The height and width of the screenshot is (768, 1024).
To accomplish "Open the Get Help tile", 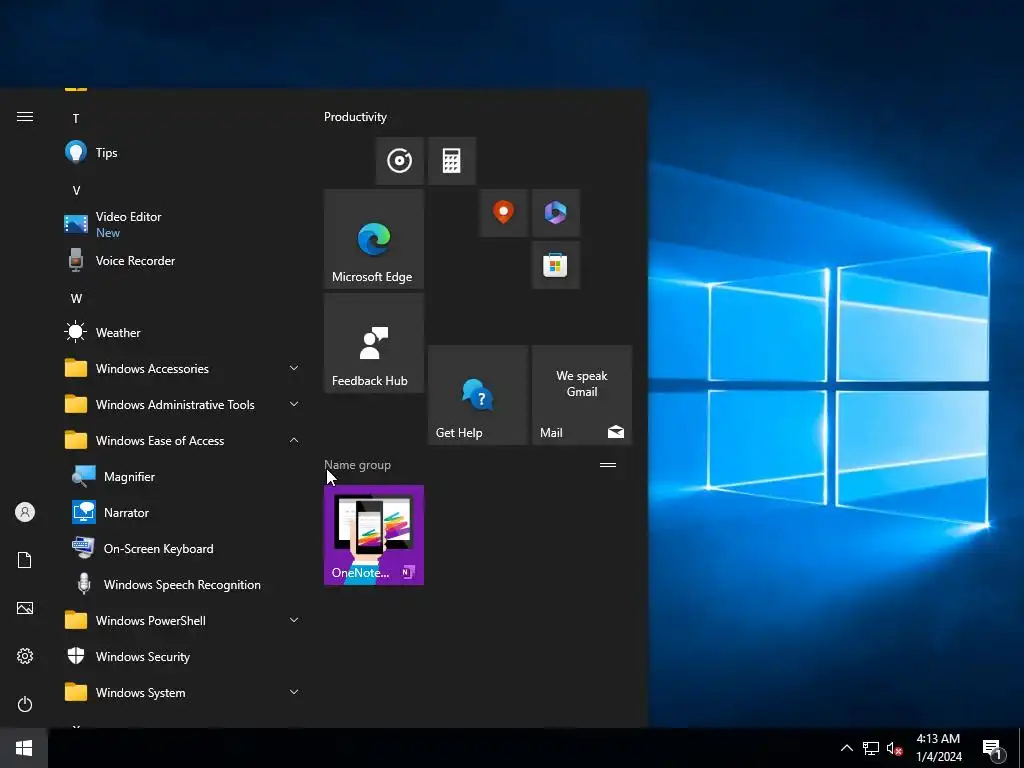I will click(478, 395).
